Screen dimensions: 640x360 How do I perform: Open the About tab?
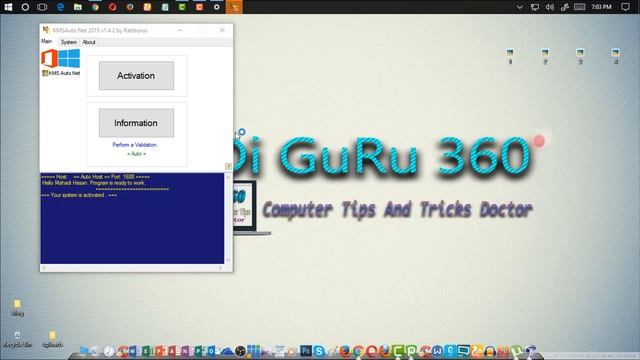tap(89, 42)
